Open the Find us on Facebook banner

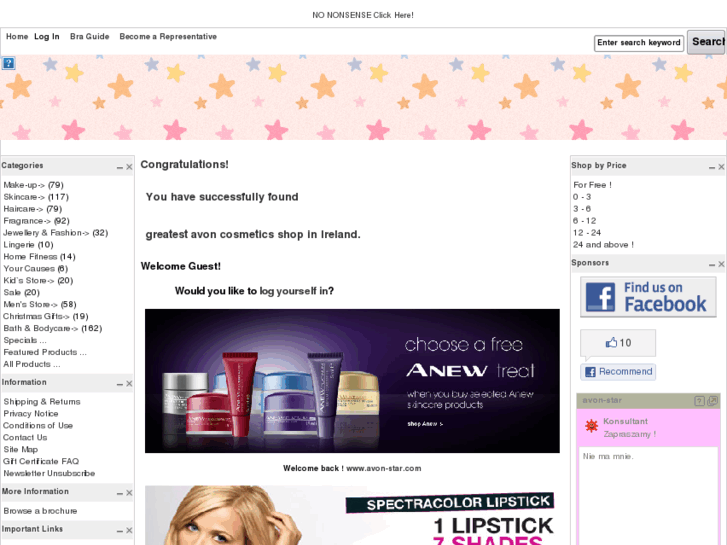[x=648, y=297]
